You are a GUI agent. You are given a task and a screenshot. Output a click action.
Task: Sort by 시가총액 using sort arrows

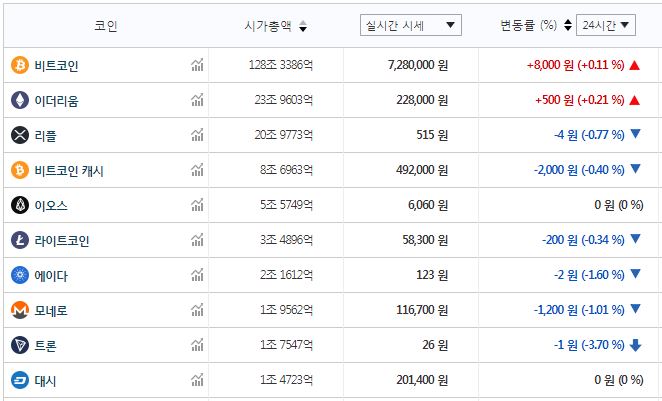[x=303, y=26]
